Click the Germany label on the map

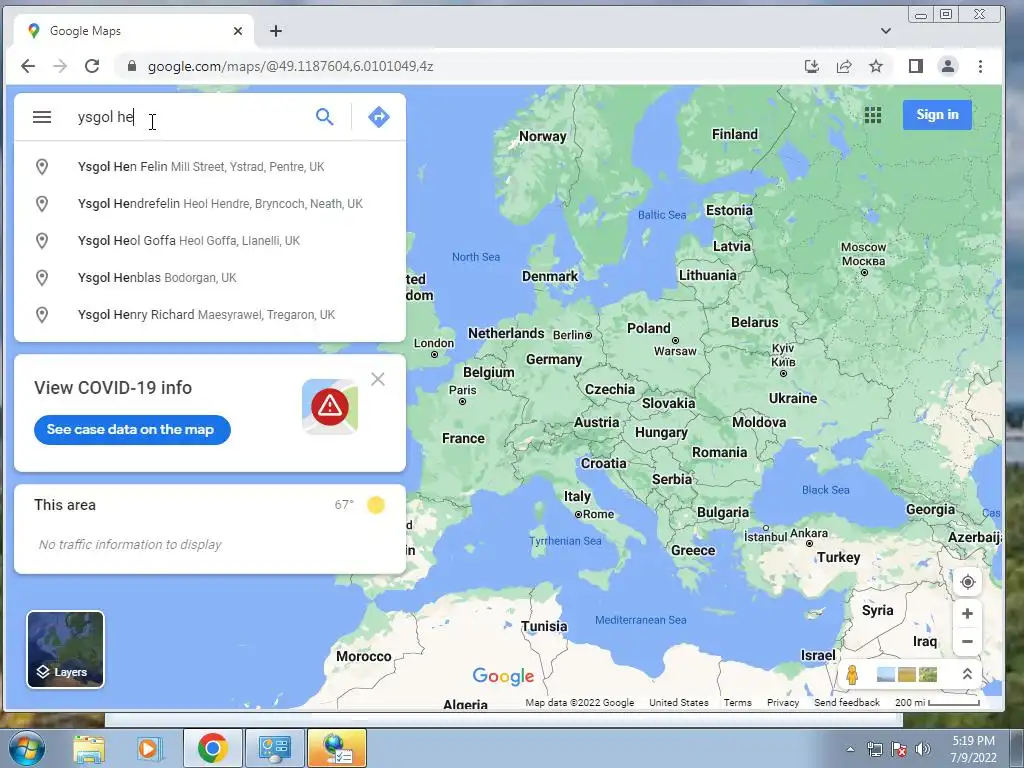coord(554,359)
